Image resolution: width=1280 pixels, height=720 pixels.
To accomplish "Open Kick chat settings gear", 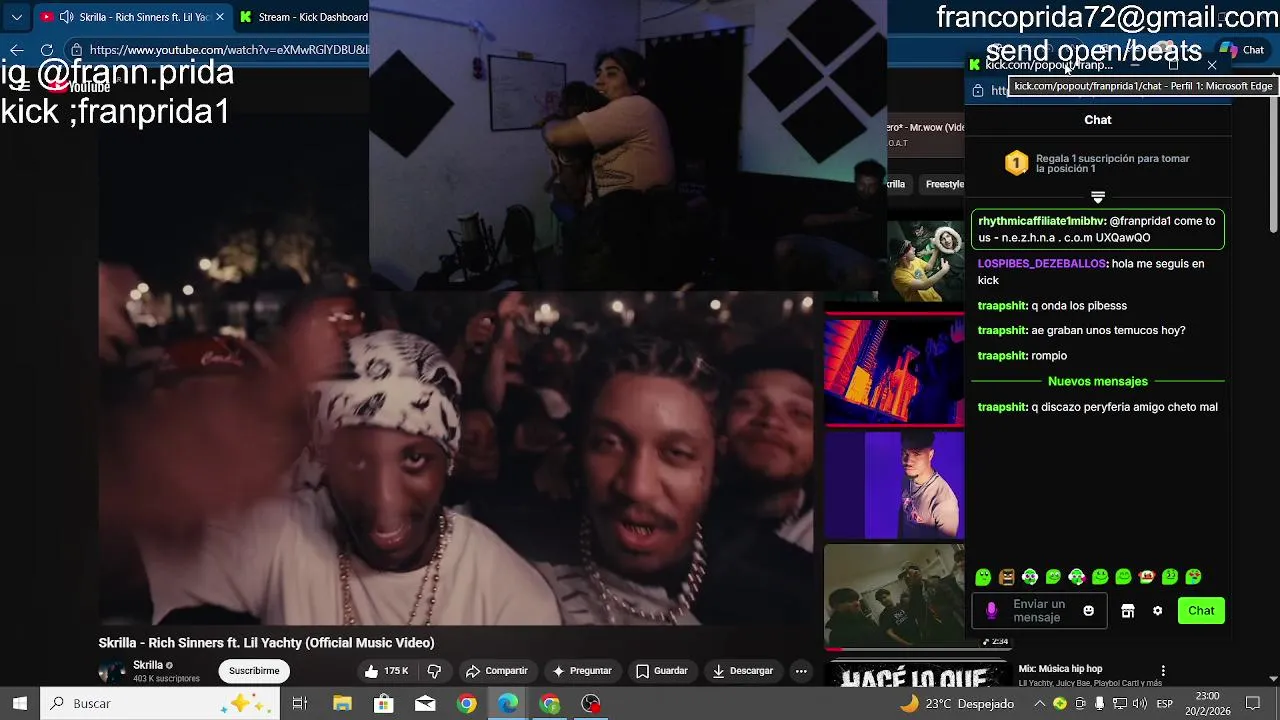I will tap(1157, 611).
